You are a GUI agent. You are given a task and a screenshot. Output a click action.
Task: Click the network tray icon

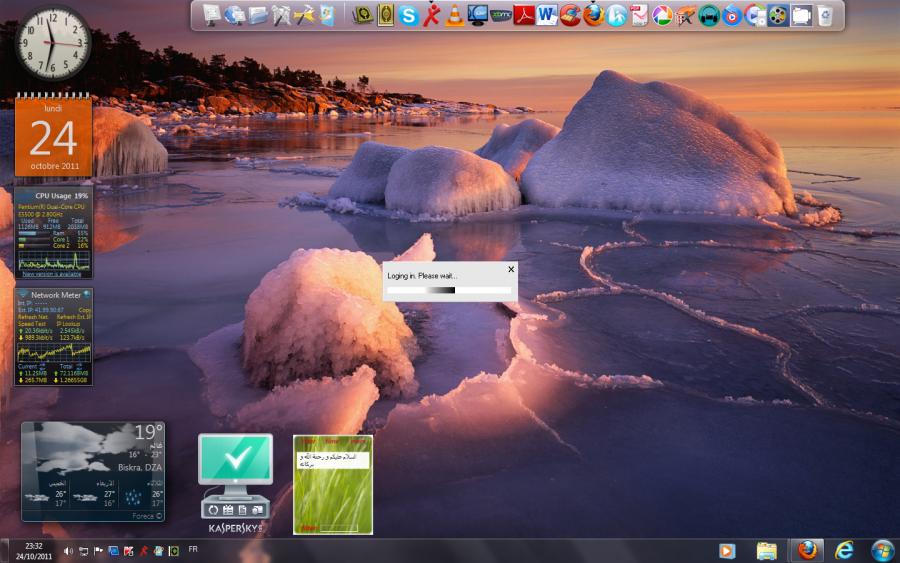coord(84,551)
